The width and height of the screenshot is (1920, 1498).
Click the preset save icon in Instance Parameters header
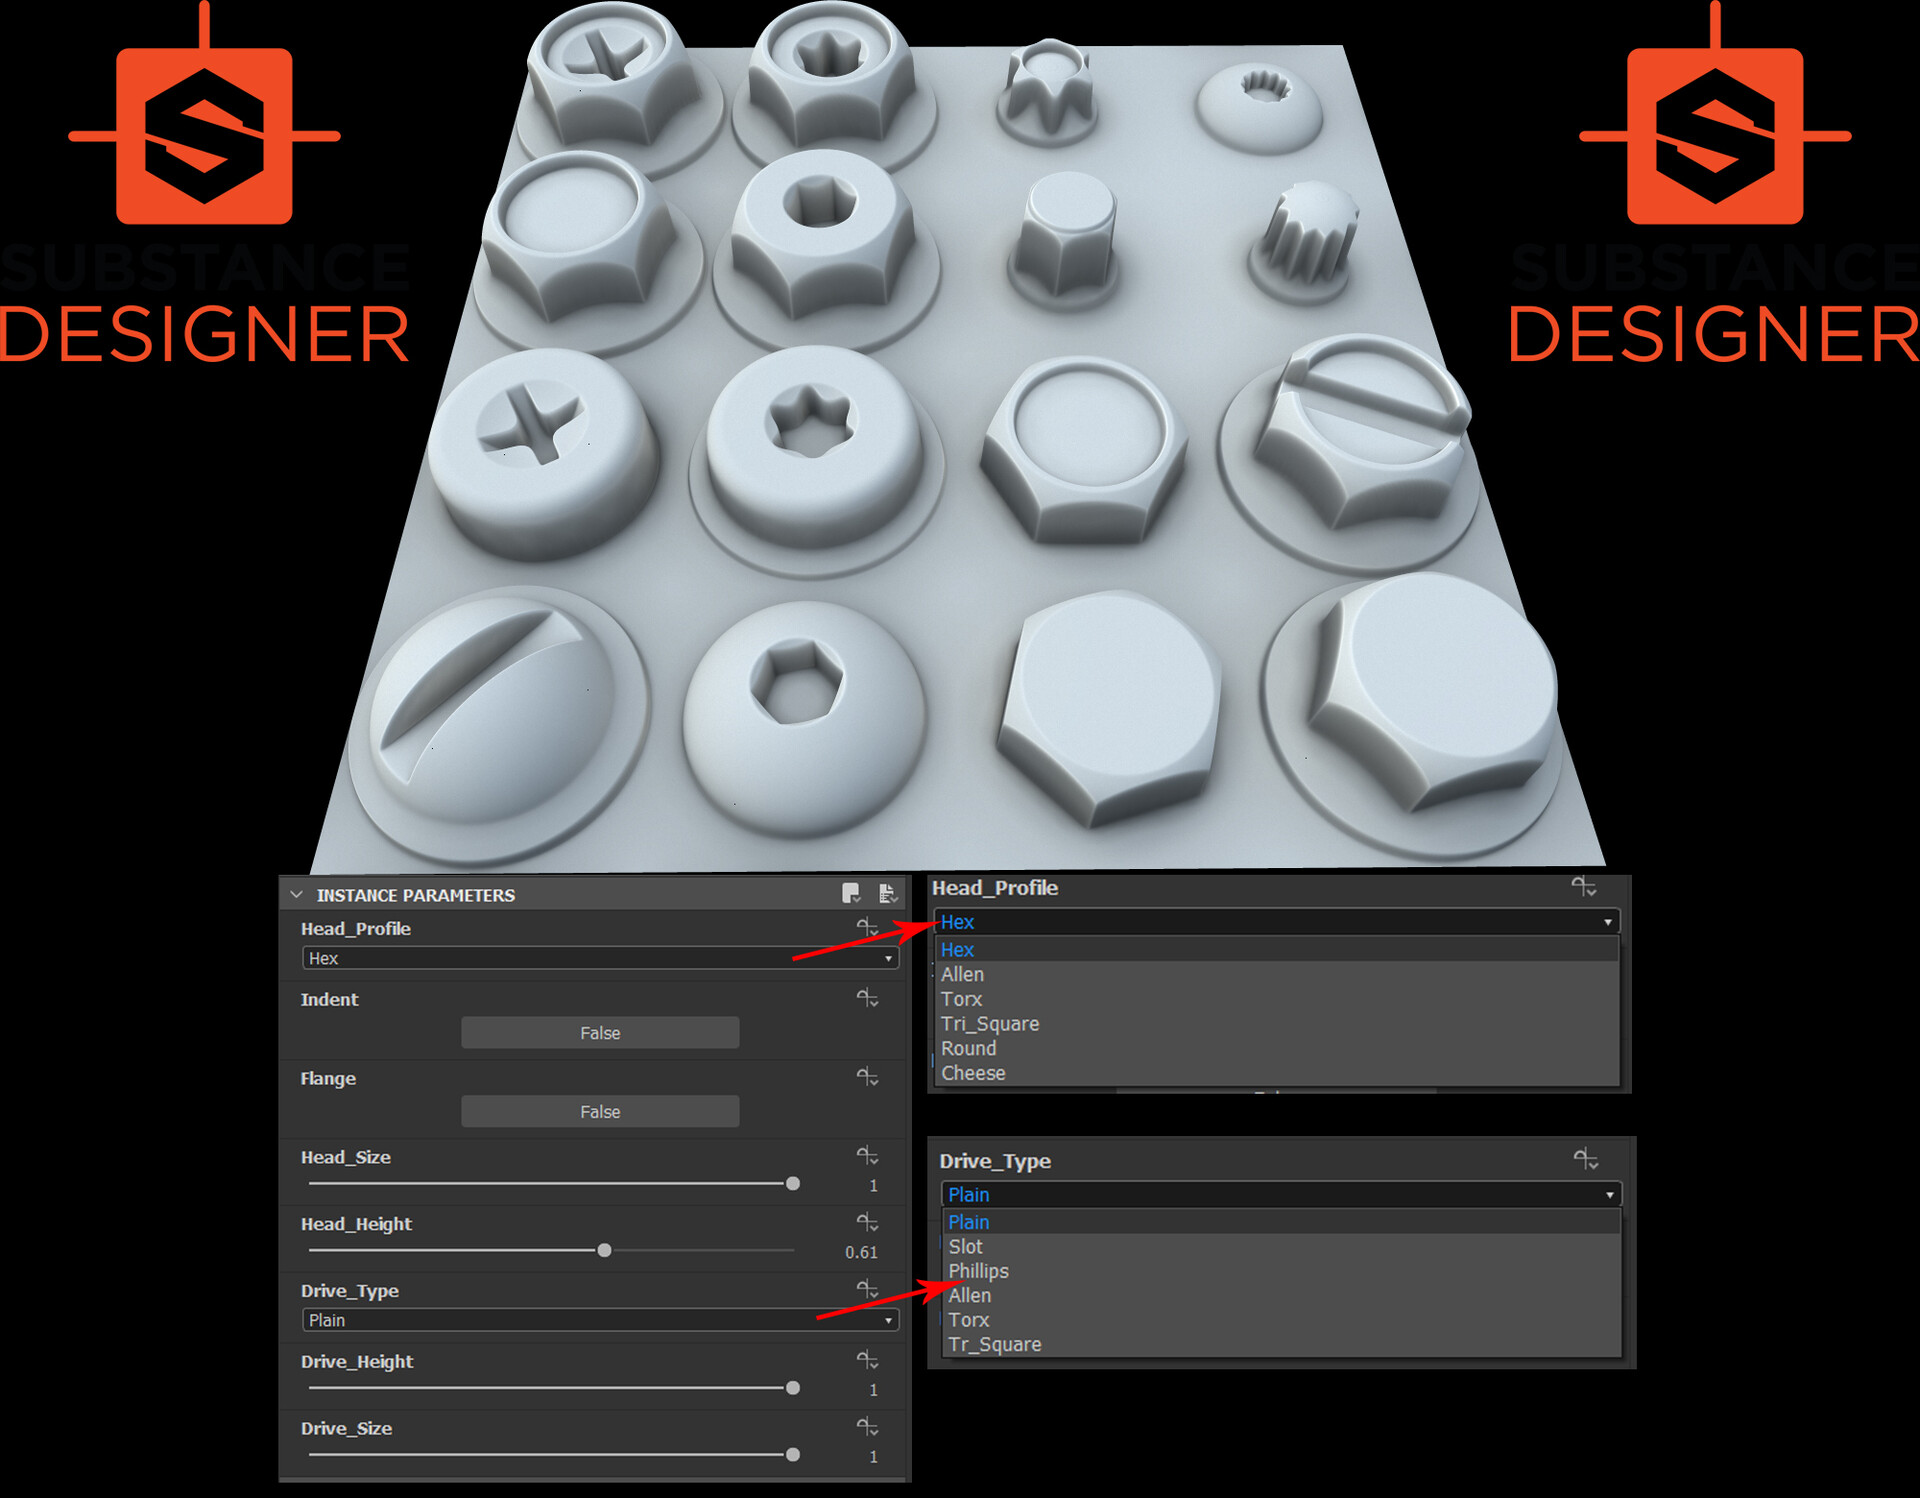pos(851,894)
